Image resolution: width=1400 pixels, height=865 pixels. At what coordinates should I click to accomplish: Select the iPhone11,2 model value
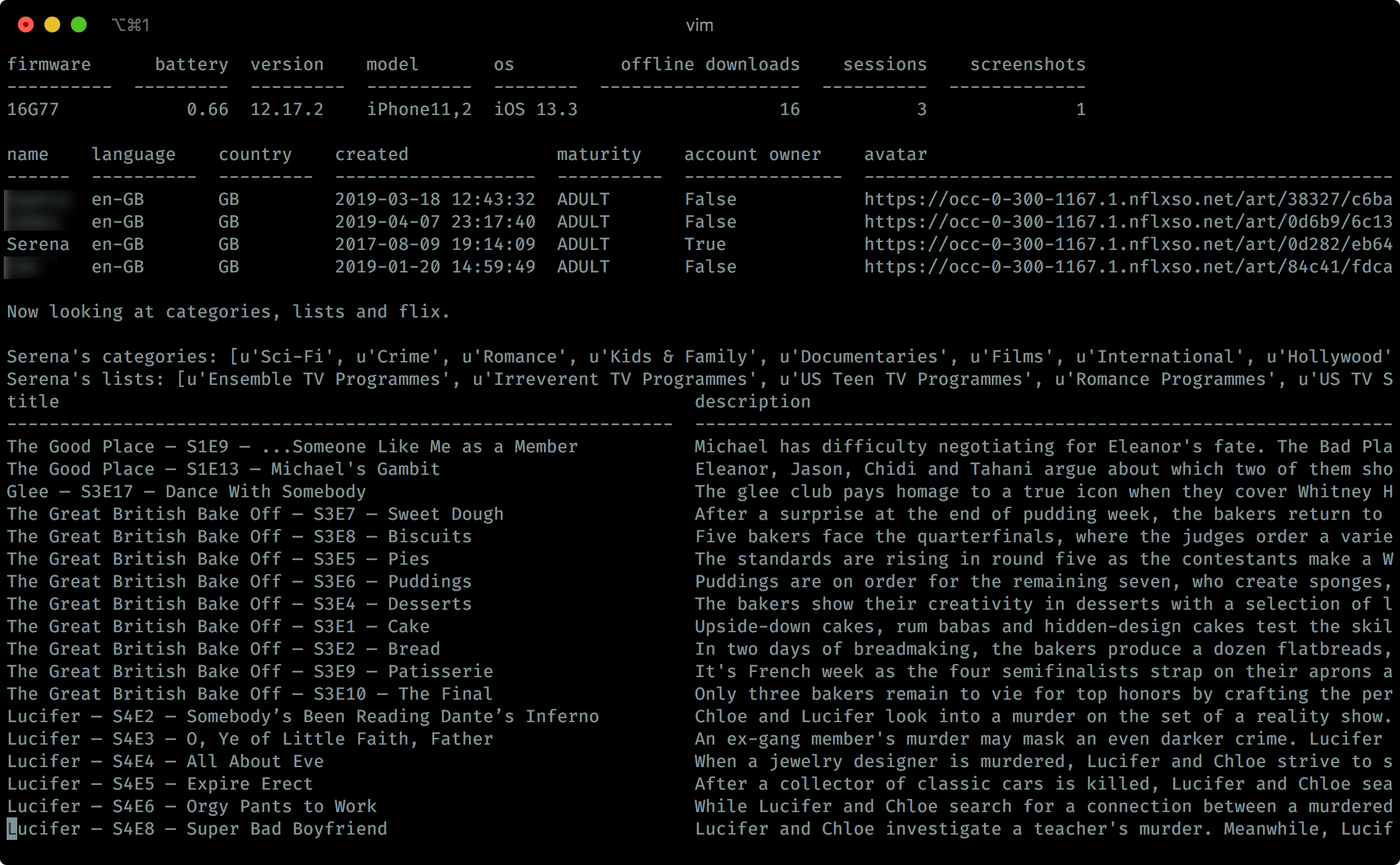point(418,109)
